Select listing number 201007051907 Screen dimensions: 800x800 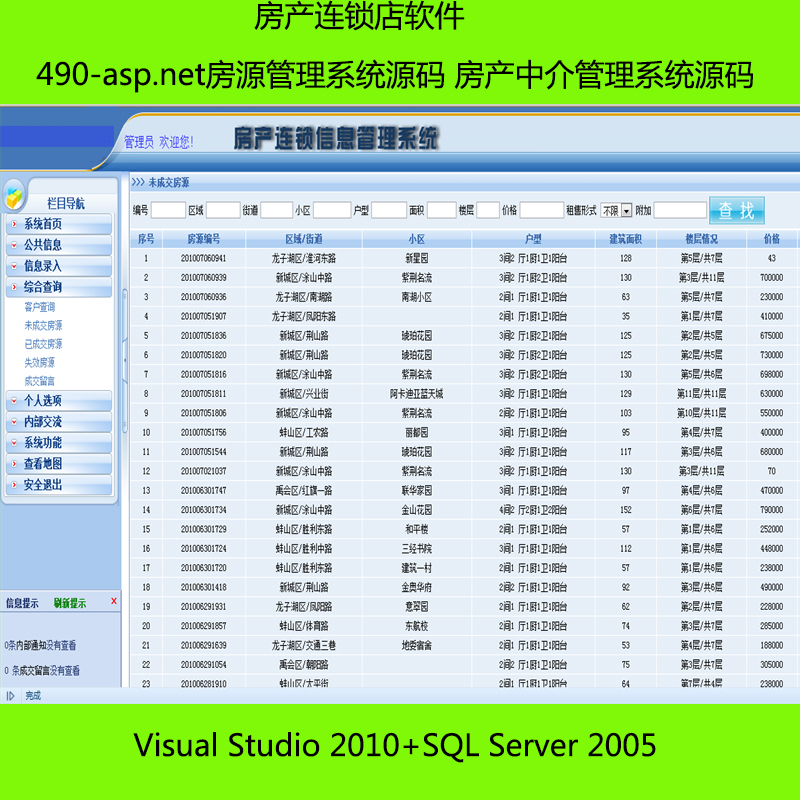204,316
